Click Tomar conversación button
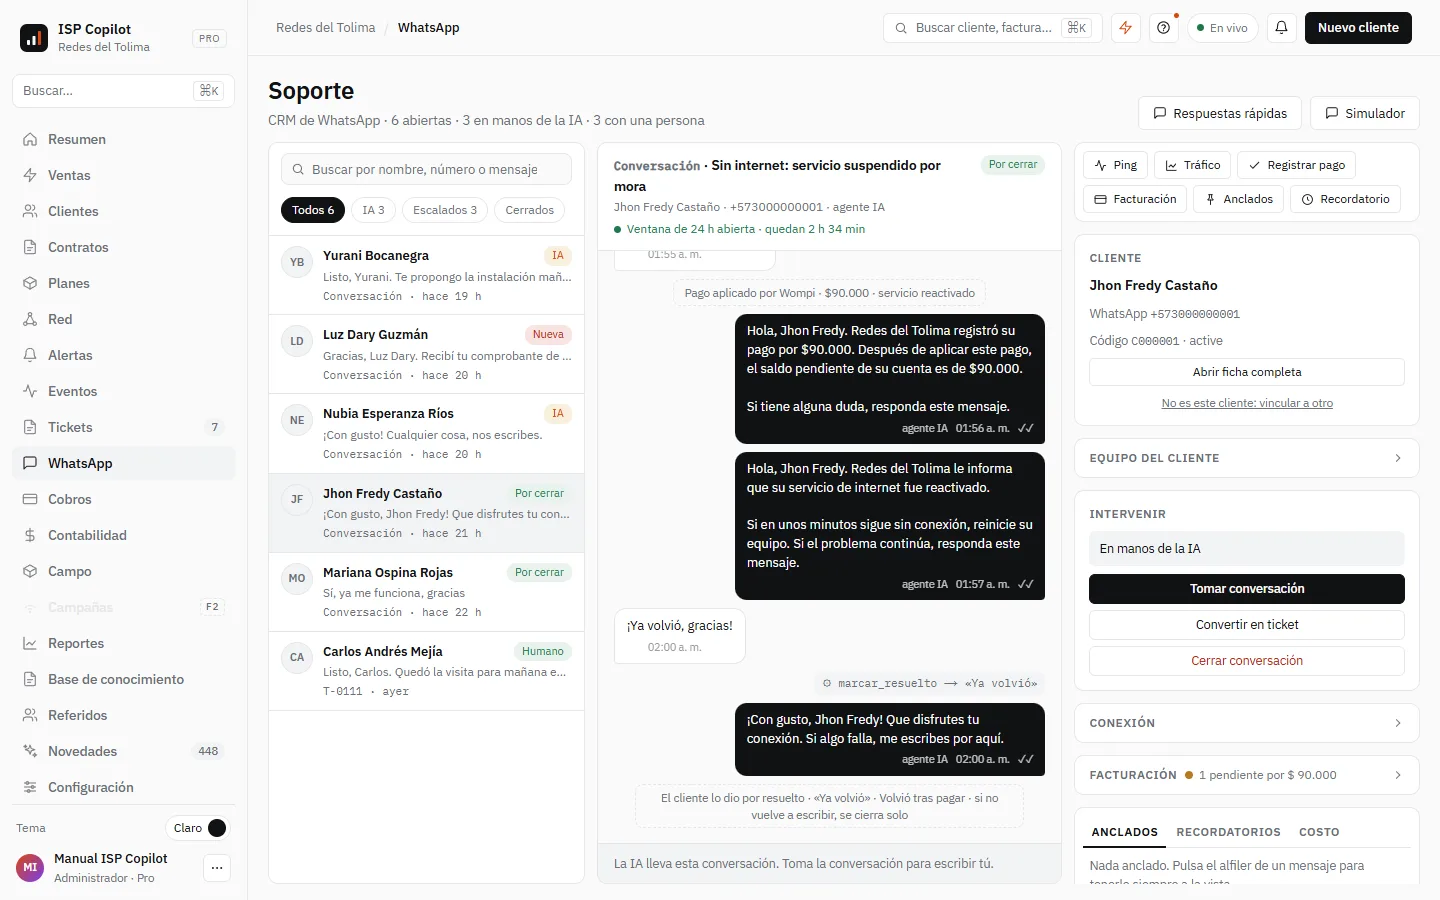1440x900 pixels. tap(1247, 589)
